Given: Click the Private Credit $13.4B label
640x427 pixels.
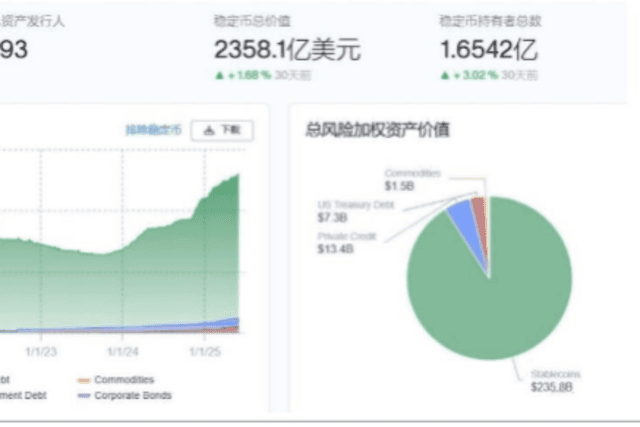Looking at the screenshot, I should 347,242.
